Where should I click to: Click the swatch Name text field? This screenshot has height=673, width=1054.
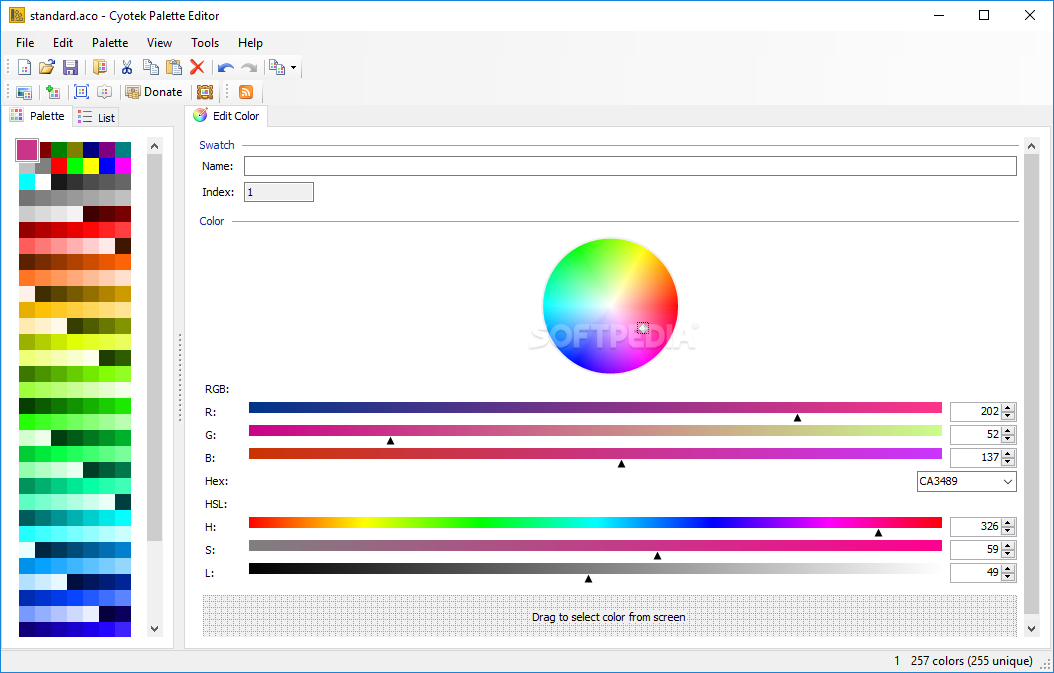630,166
